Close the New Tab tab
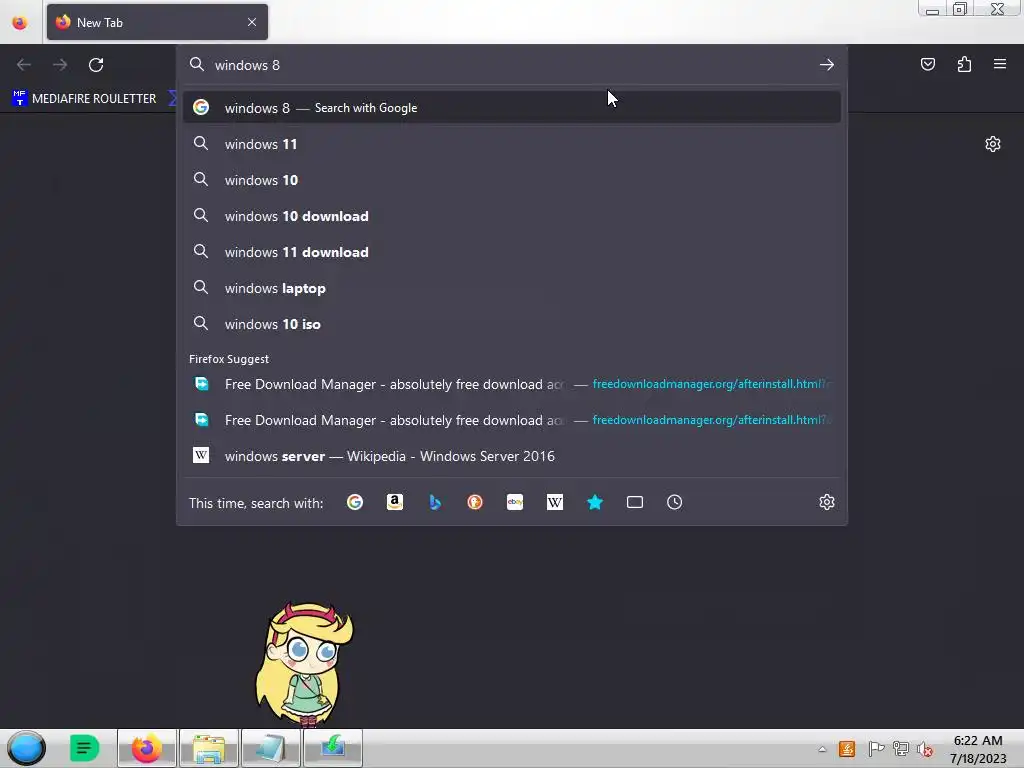The height and width of the screenshot is (768, 1024). click(x=251, y=22)
